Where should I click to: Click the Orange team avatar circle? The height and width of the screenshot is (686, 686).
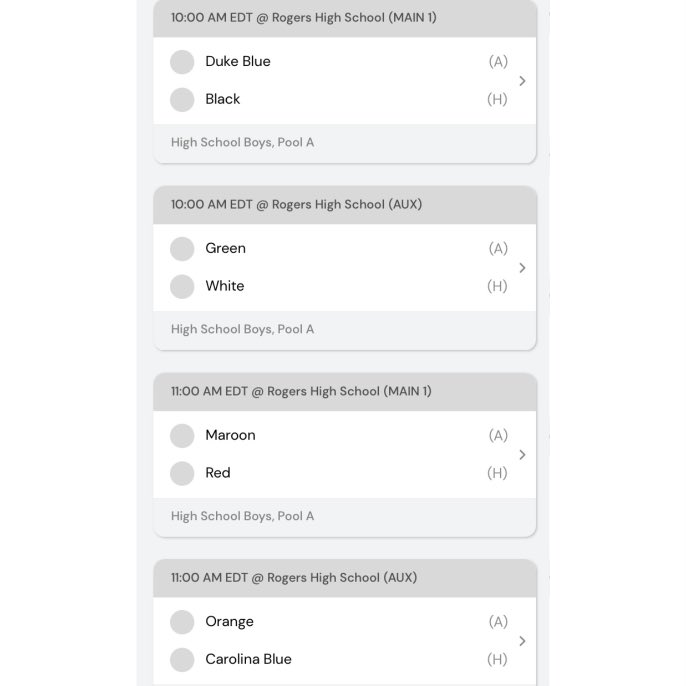pos(182,622)
